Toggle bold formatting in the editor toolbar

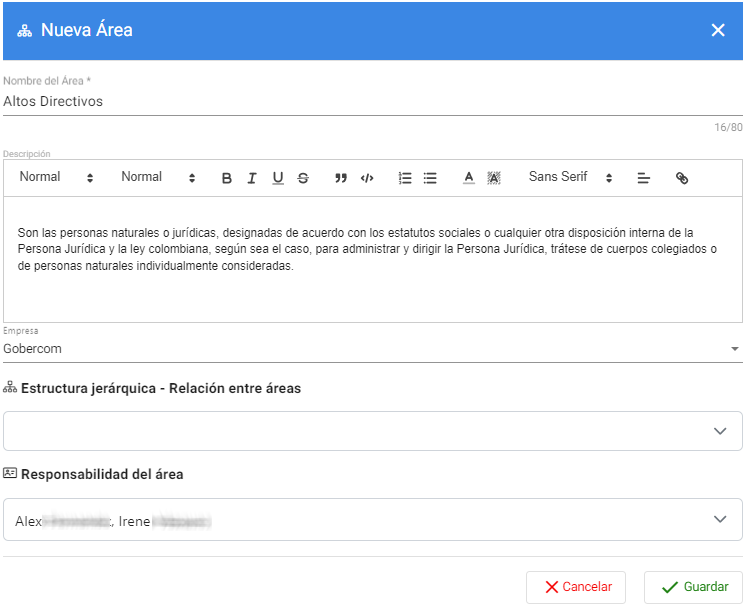coord(227,178)
